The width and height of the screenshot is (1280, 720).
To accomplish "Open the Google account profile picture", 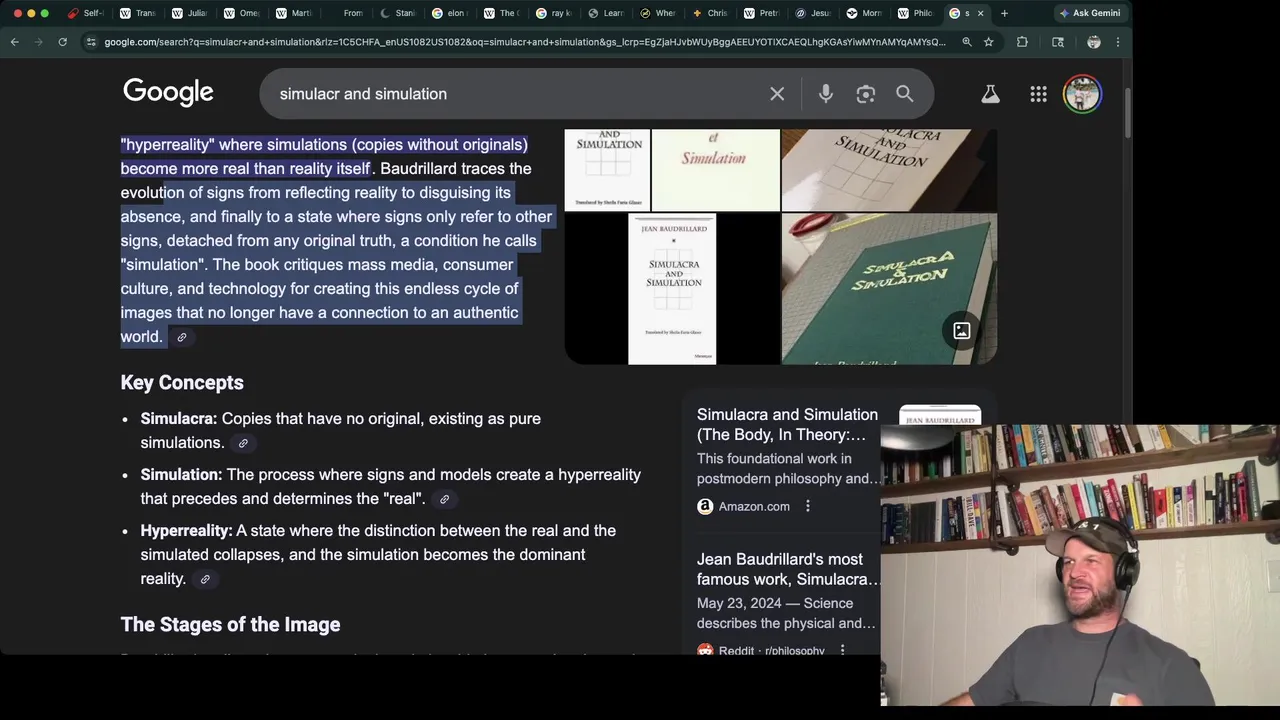I will [x=1082, y=94].
